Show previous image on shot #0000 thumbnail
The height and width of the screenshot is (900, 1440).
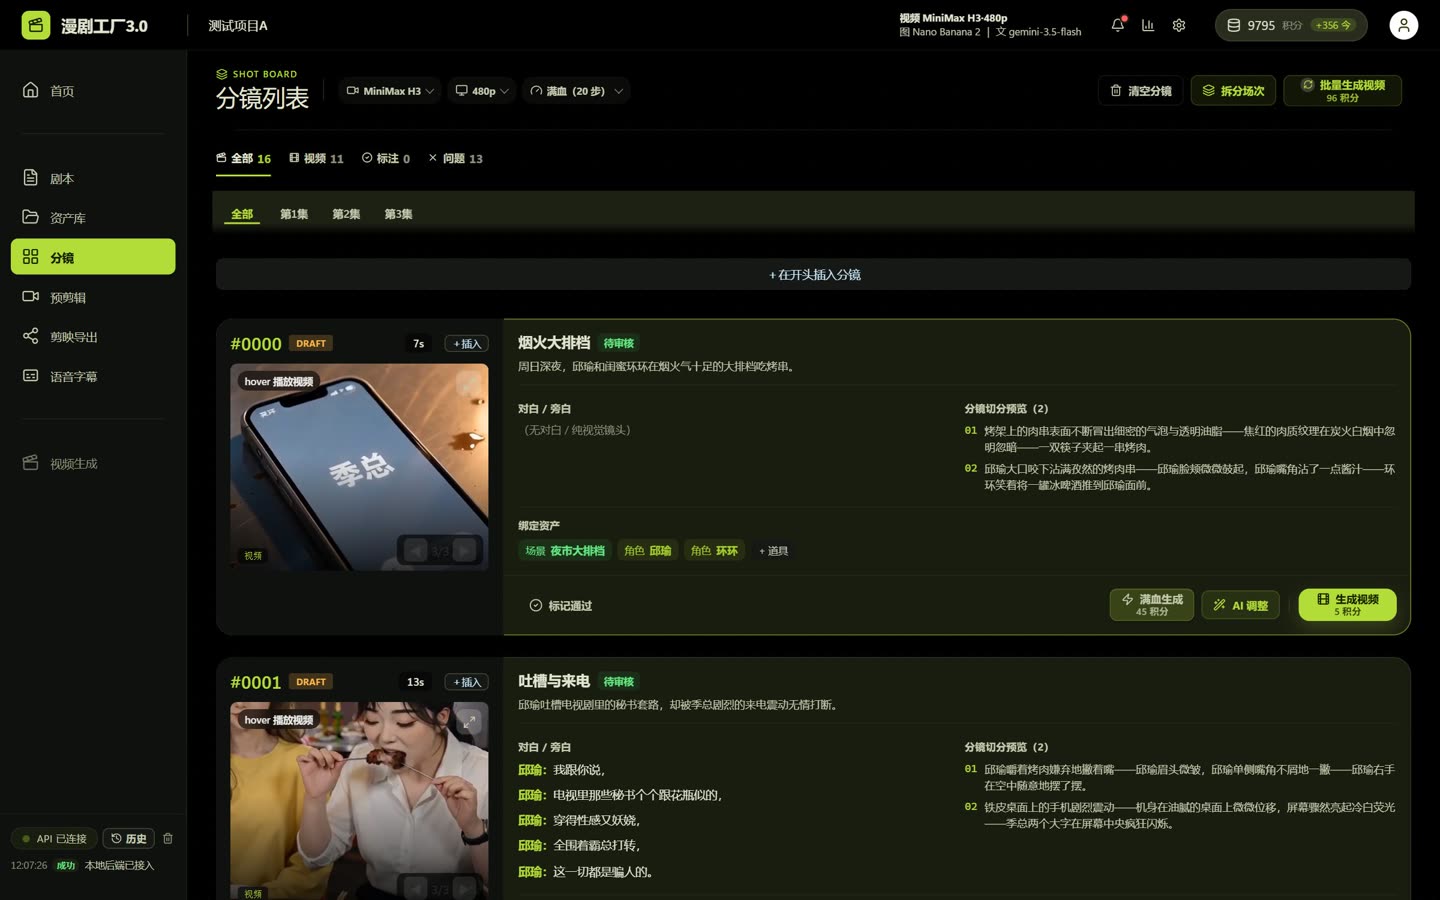click(x=416, y=550)
